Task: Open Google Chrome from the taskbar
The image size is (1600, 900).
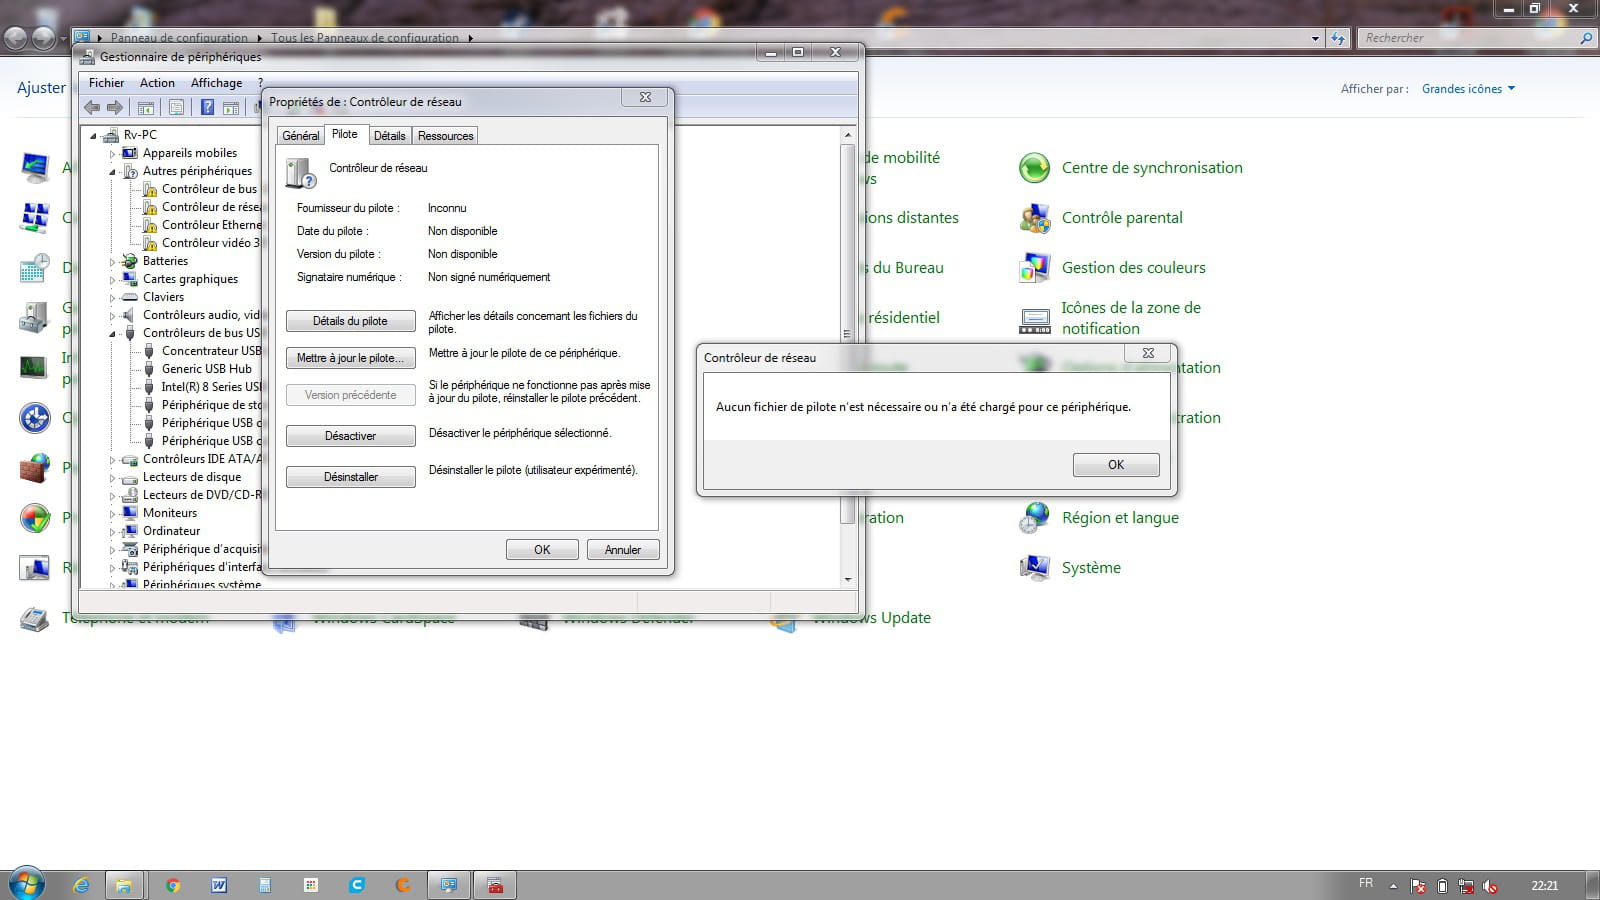Action: [x=173, y=885]
